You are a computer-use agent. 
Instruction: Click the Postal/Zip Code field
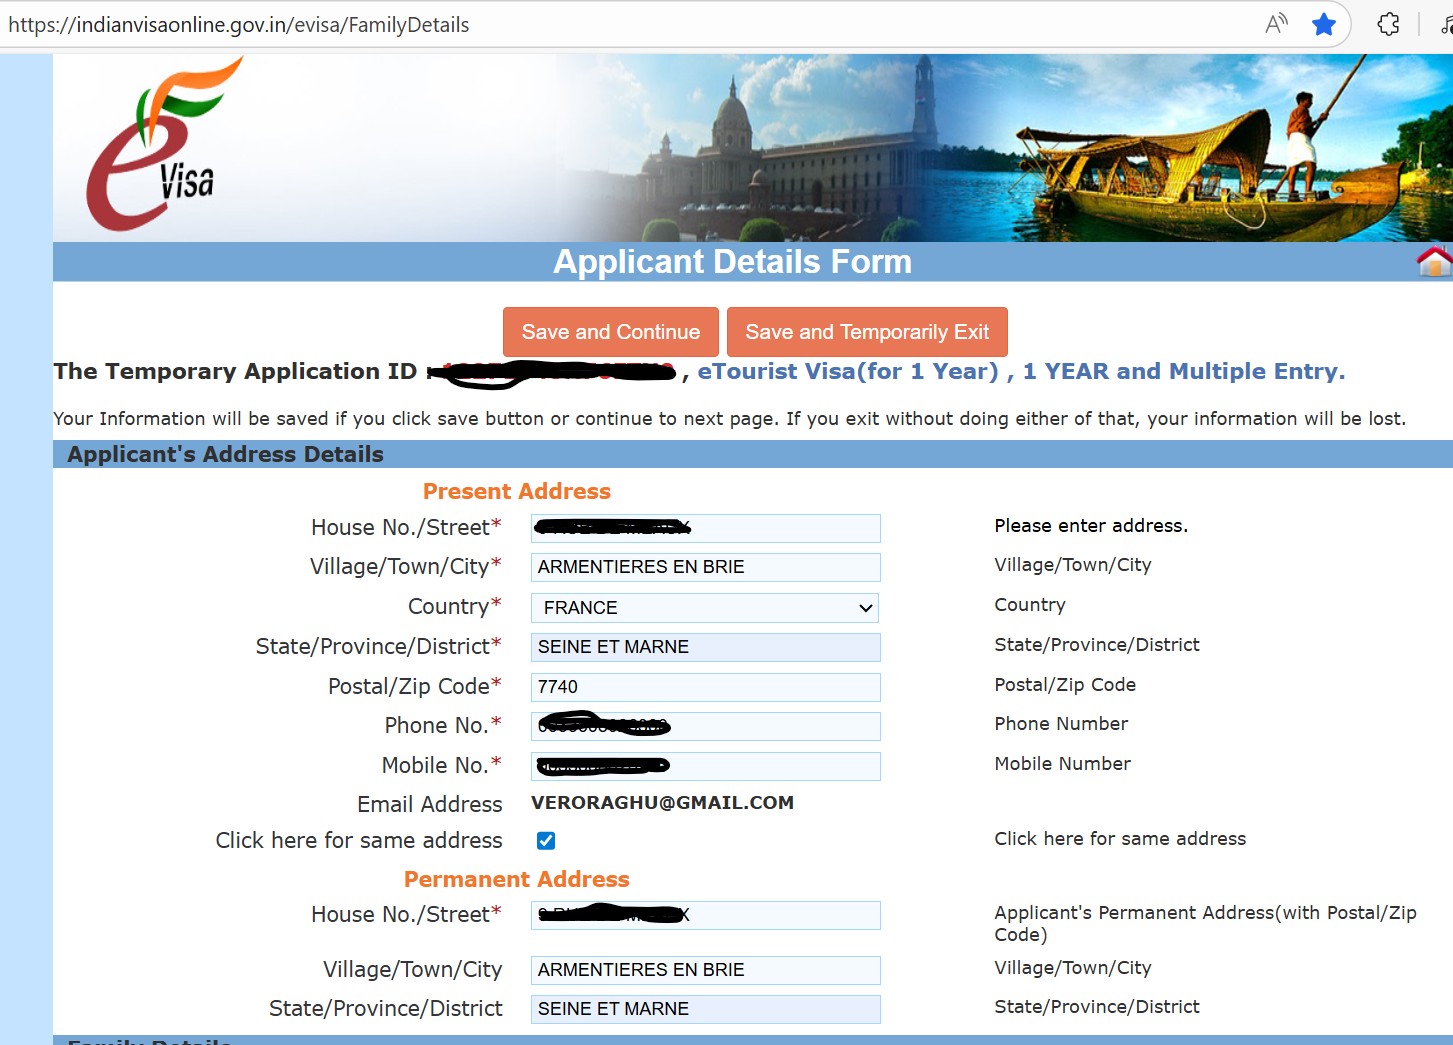pos(705,687)
